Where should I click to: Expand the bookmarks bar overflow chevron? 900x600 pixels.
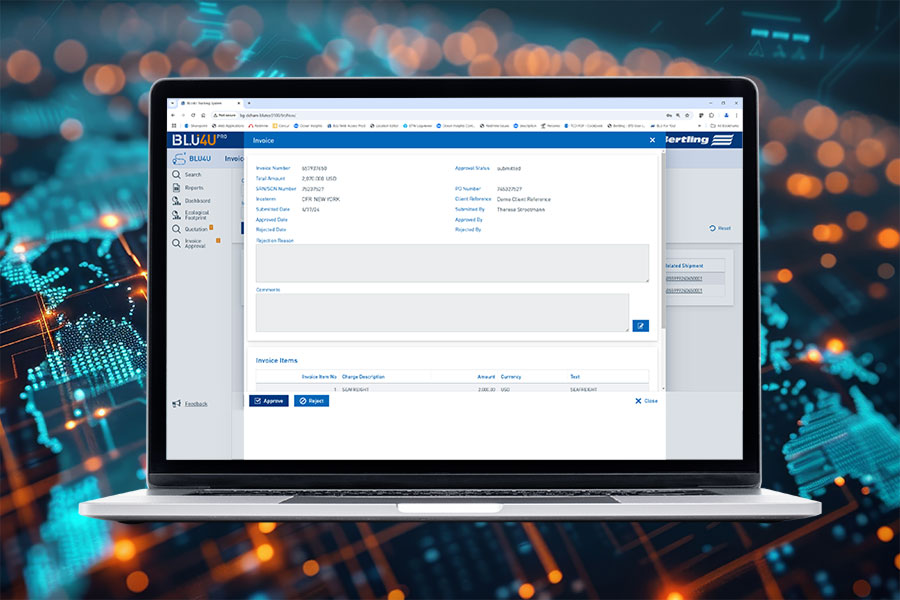coord(700,125)
